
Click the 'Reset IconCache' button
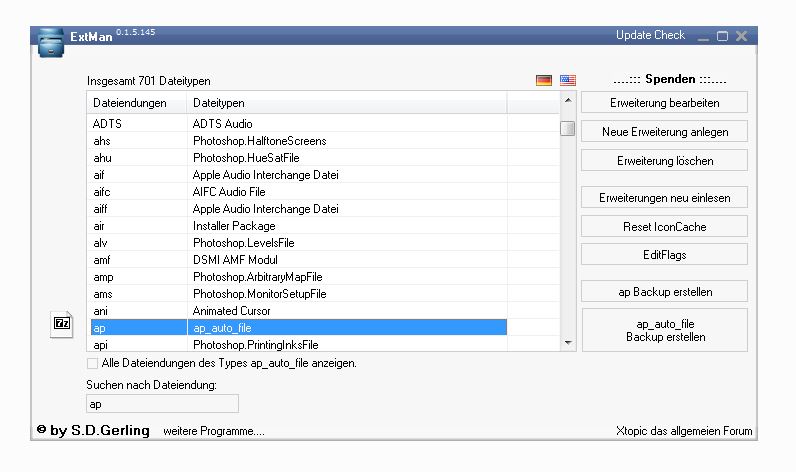[665, 227]
